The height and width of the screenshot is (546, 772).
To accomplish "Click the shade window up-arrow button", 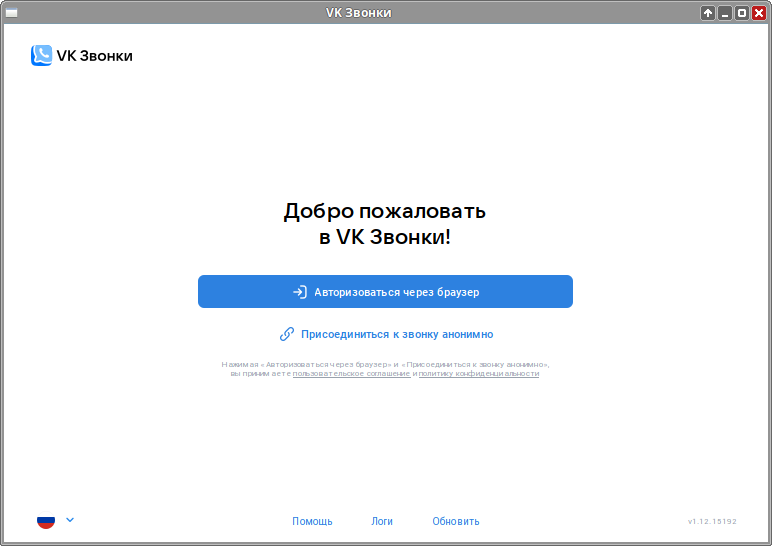I will (708, 13).
